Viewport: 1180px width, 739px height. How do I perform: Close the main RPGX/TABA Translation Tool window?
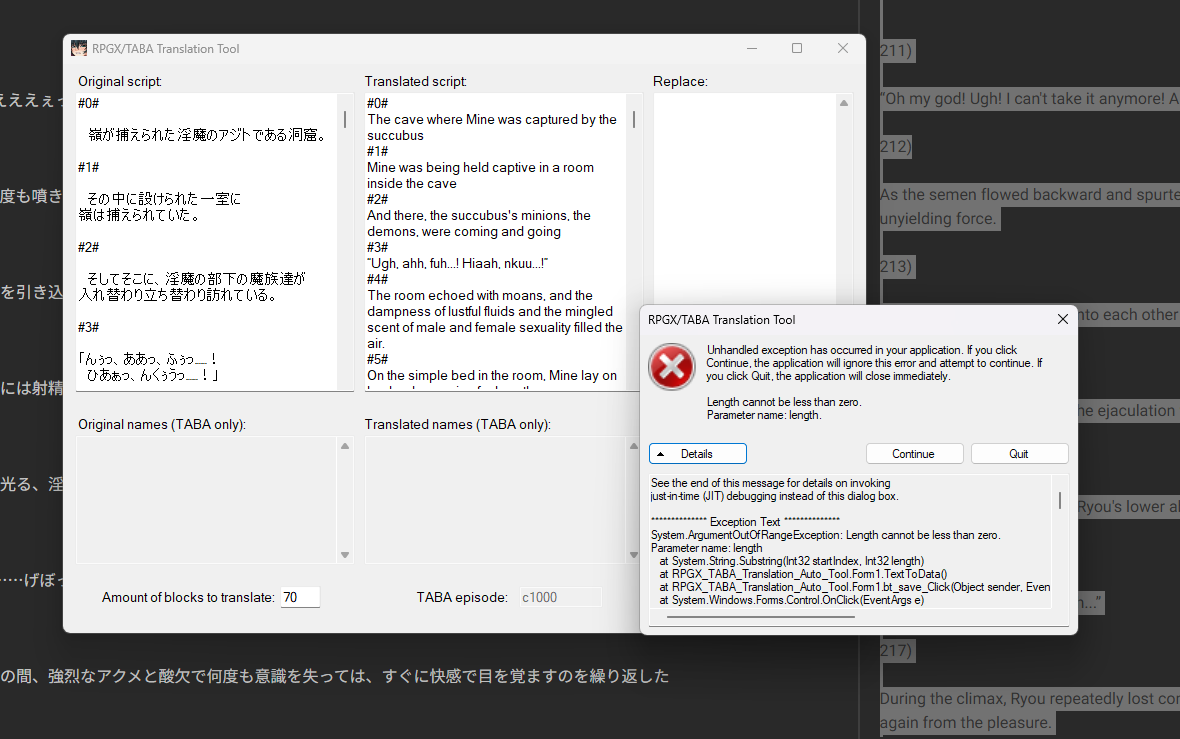click(x=843, y=48)
